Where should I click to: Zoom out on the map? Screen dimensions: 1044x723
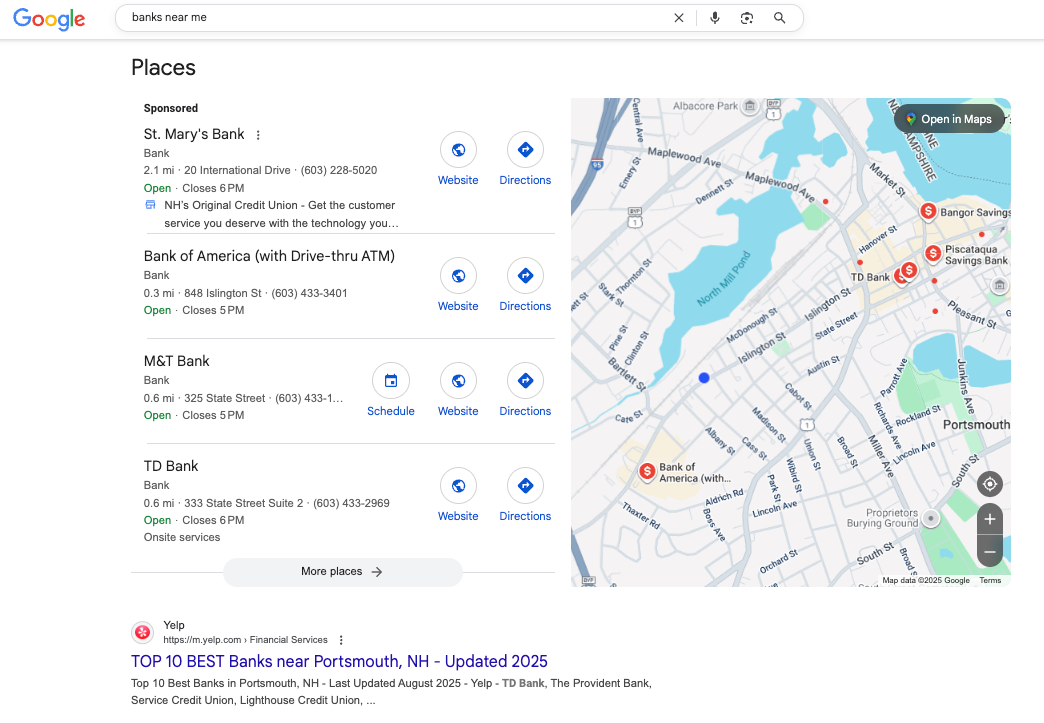click(989, 551)
